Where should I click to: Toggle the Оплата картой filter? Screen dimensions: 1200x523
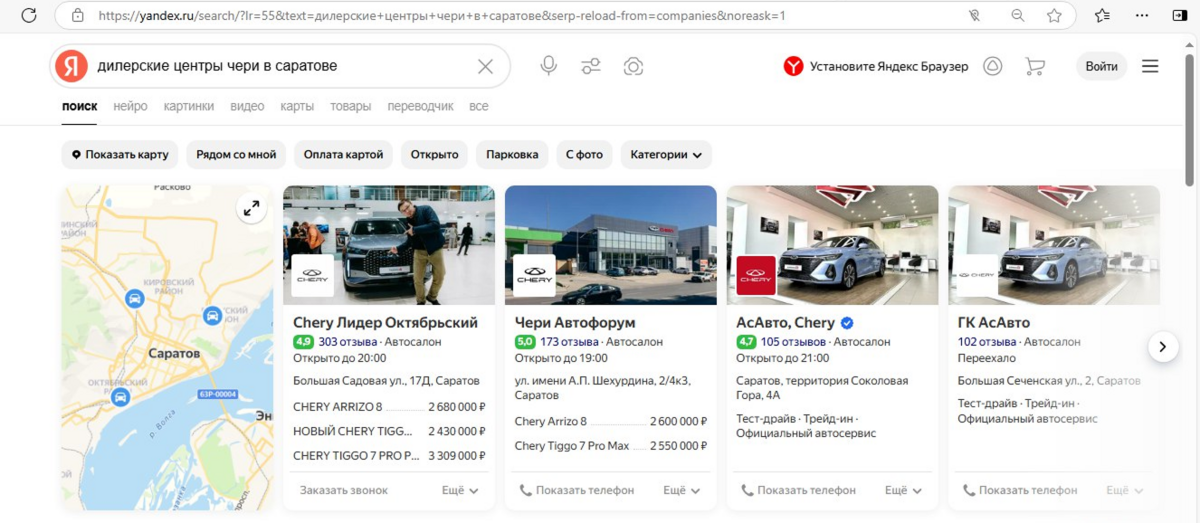[x=343, y=155]
